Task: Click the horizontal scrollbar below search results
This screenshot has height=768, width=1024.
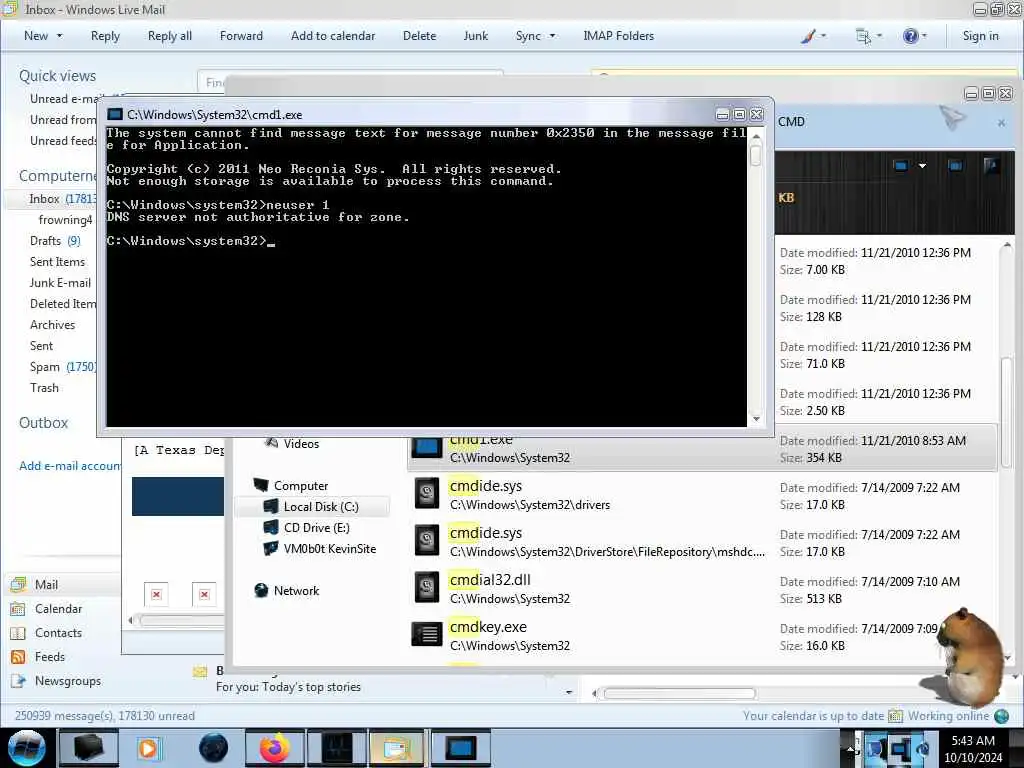Action: coord(679,693)
